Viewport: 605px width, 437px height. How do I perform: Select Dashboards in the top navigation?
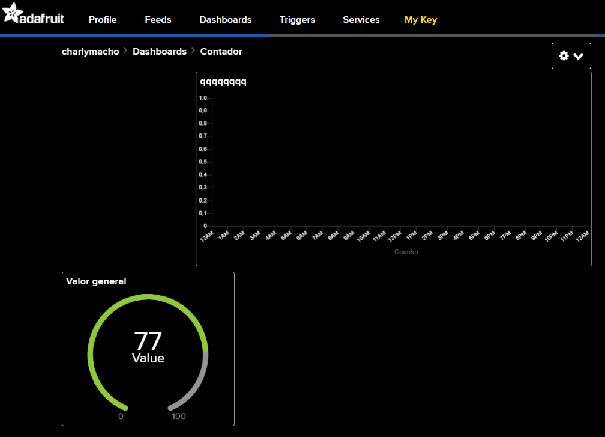pyautogui.click(x=225, y=20)
